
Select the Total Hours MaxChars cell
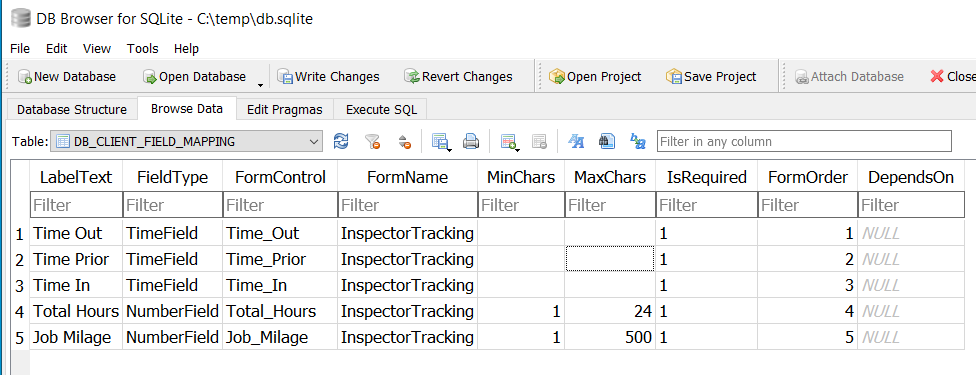pos(609,311)
